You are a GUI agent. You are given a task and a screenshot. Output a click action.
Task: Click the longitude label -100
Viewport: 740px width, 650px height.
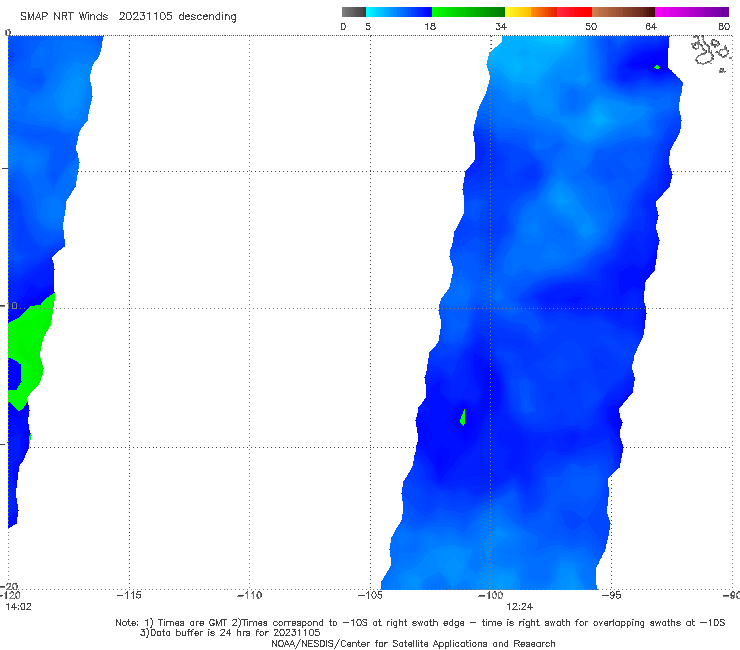coord(490,595)
